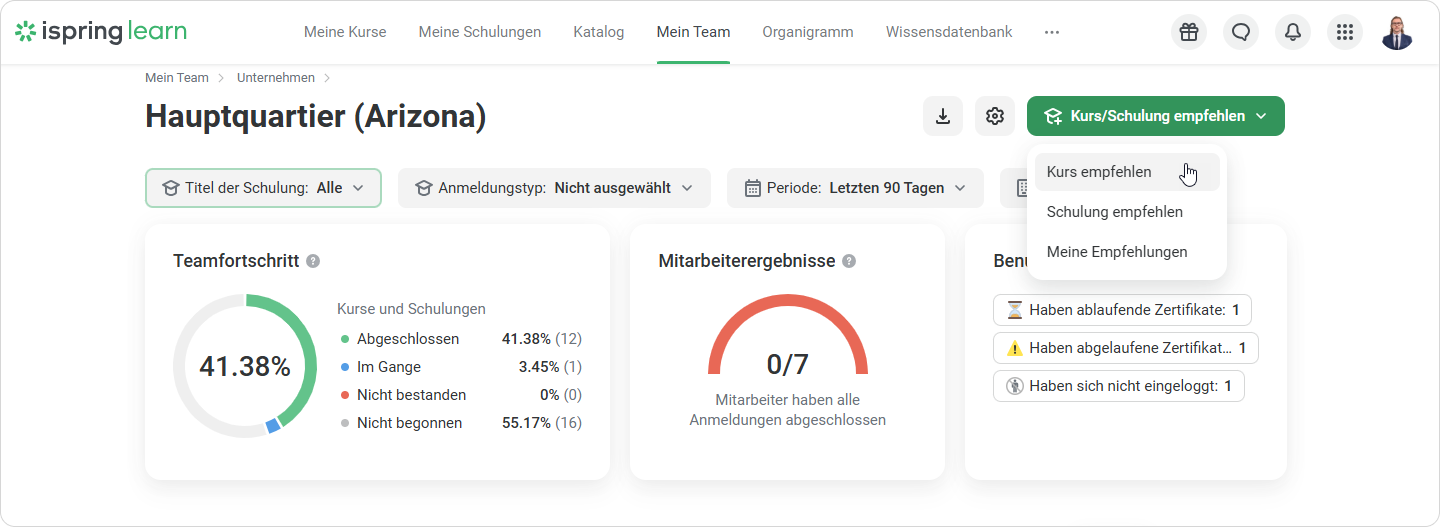Click the gift box icon in header

click(1188, 32)
